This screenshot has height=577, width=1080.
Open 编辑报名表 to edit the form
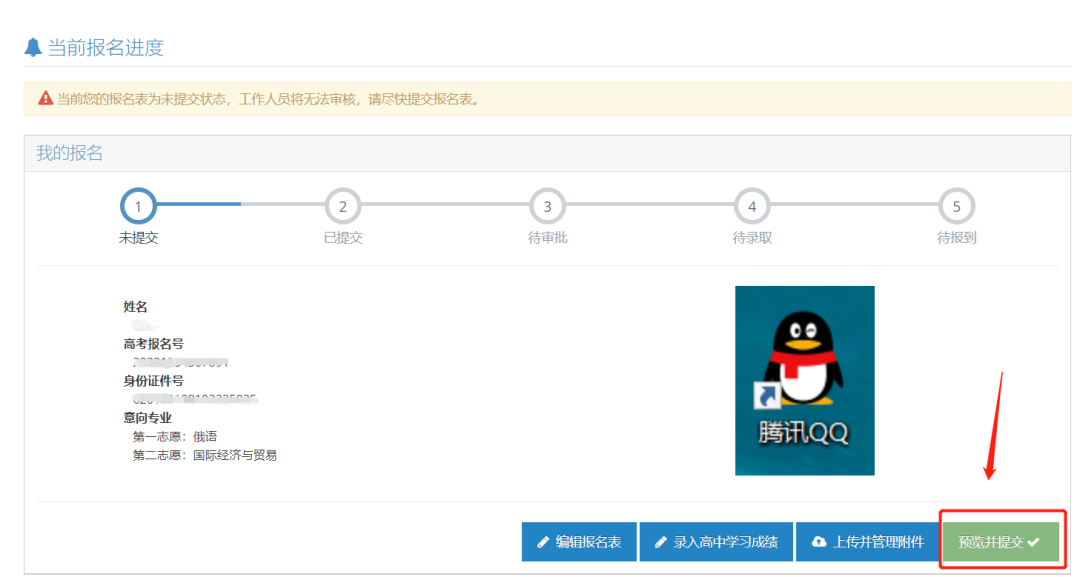(579, 542)
